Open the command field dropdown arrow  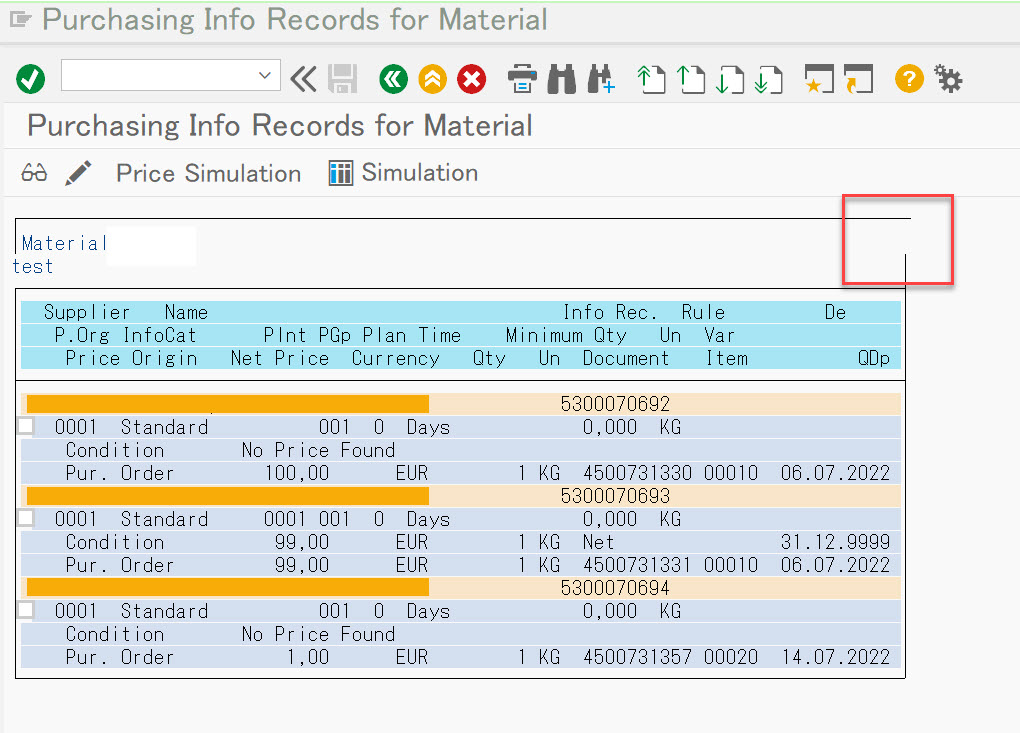coord(265,75)
